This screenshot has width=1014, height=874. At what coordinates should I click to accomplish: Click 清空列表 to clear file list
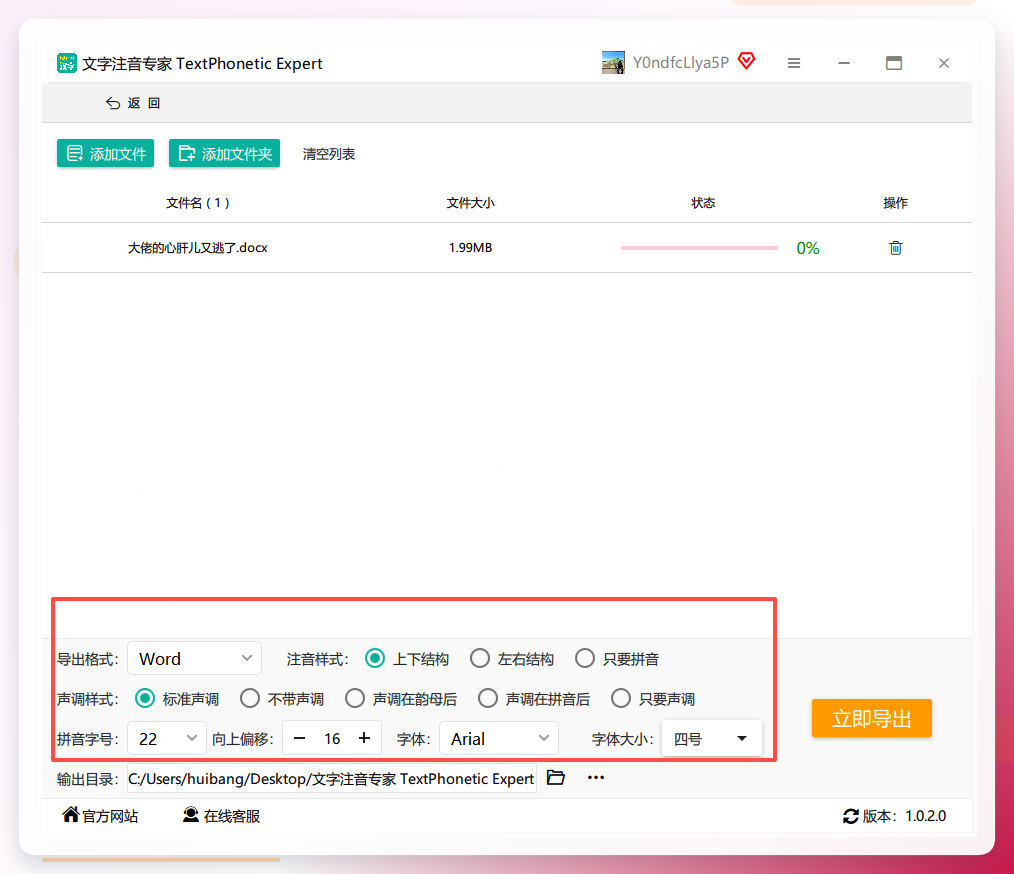pos(329,154)
